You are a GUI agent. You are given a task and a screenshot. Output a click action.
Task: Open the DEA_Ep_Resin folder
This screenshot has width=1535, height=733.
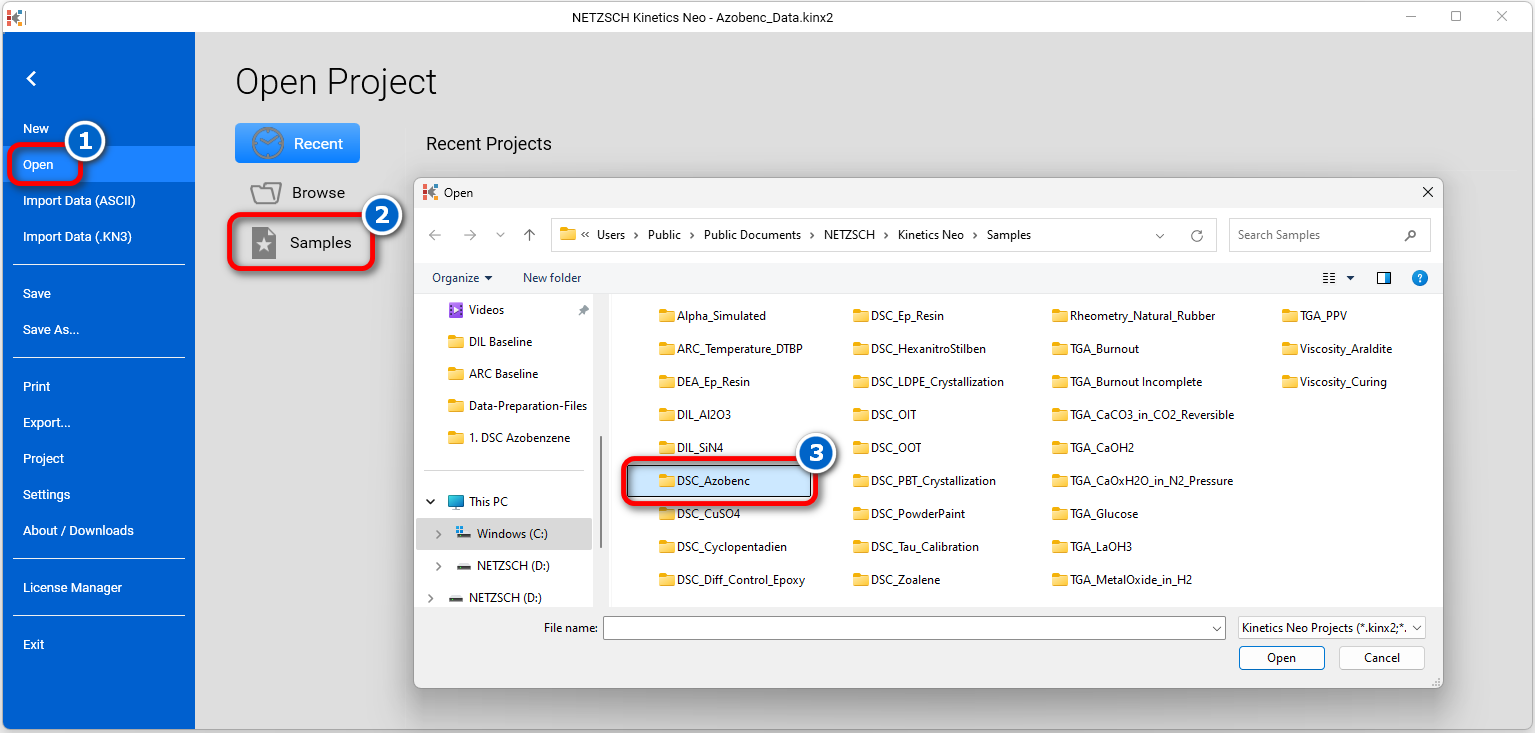click(x=705, y=382)
